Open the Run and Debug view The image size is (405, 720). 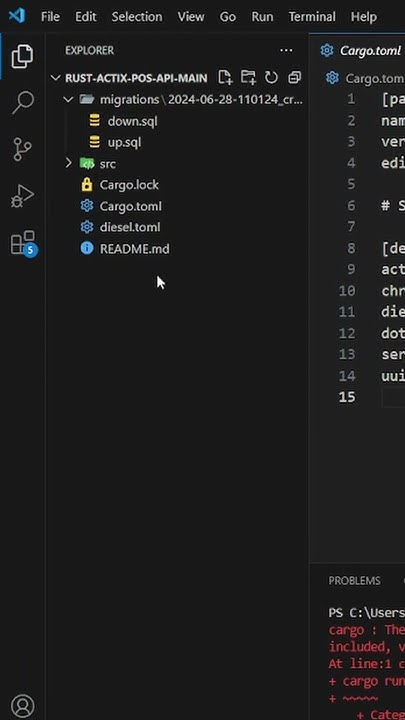(22, 196)
